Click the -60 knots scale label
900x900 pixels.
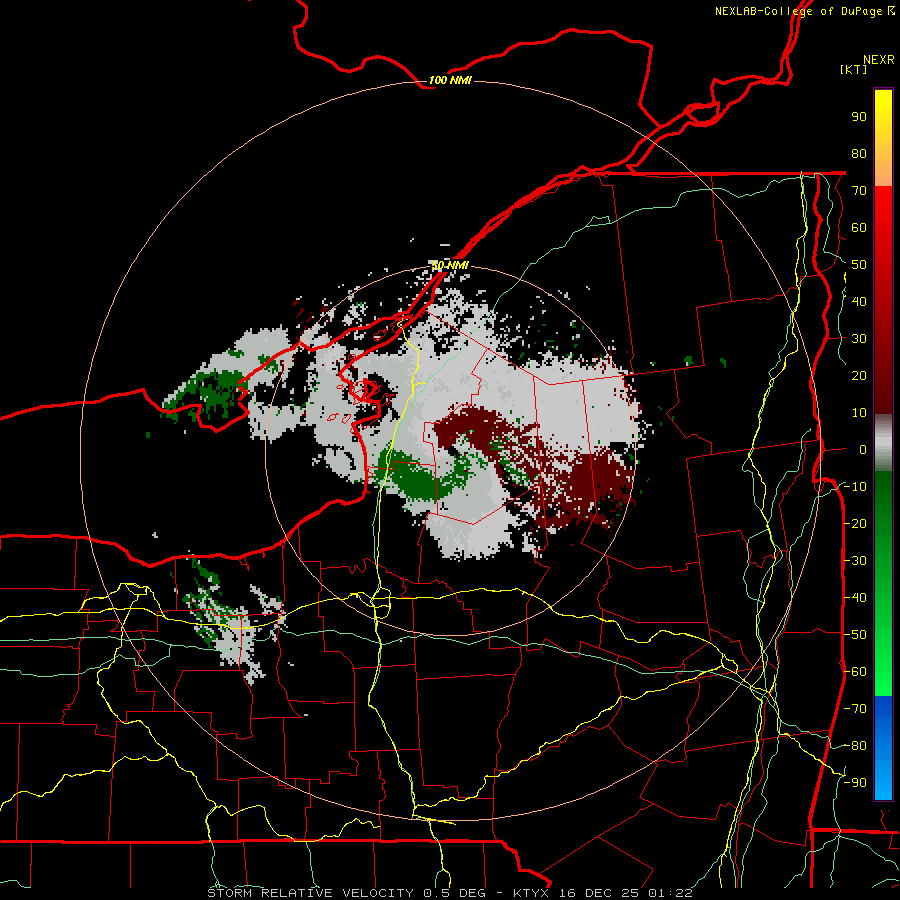(x=855, y=672)
